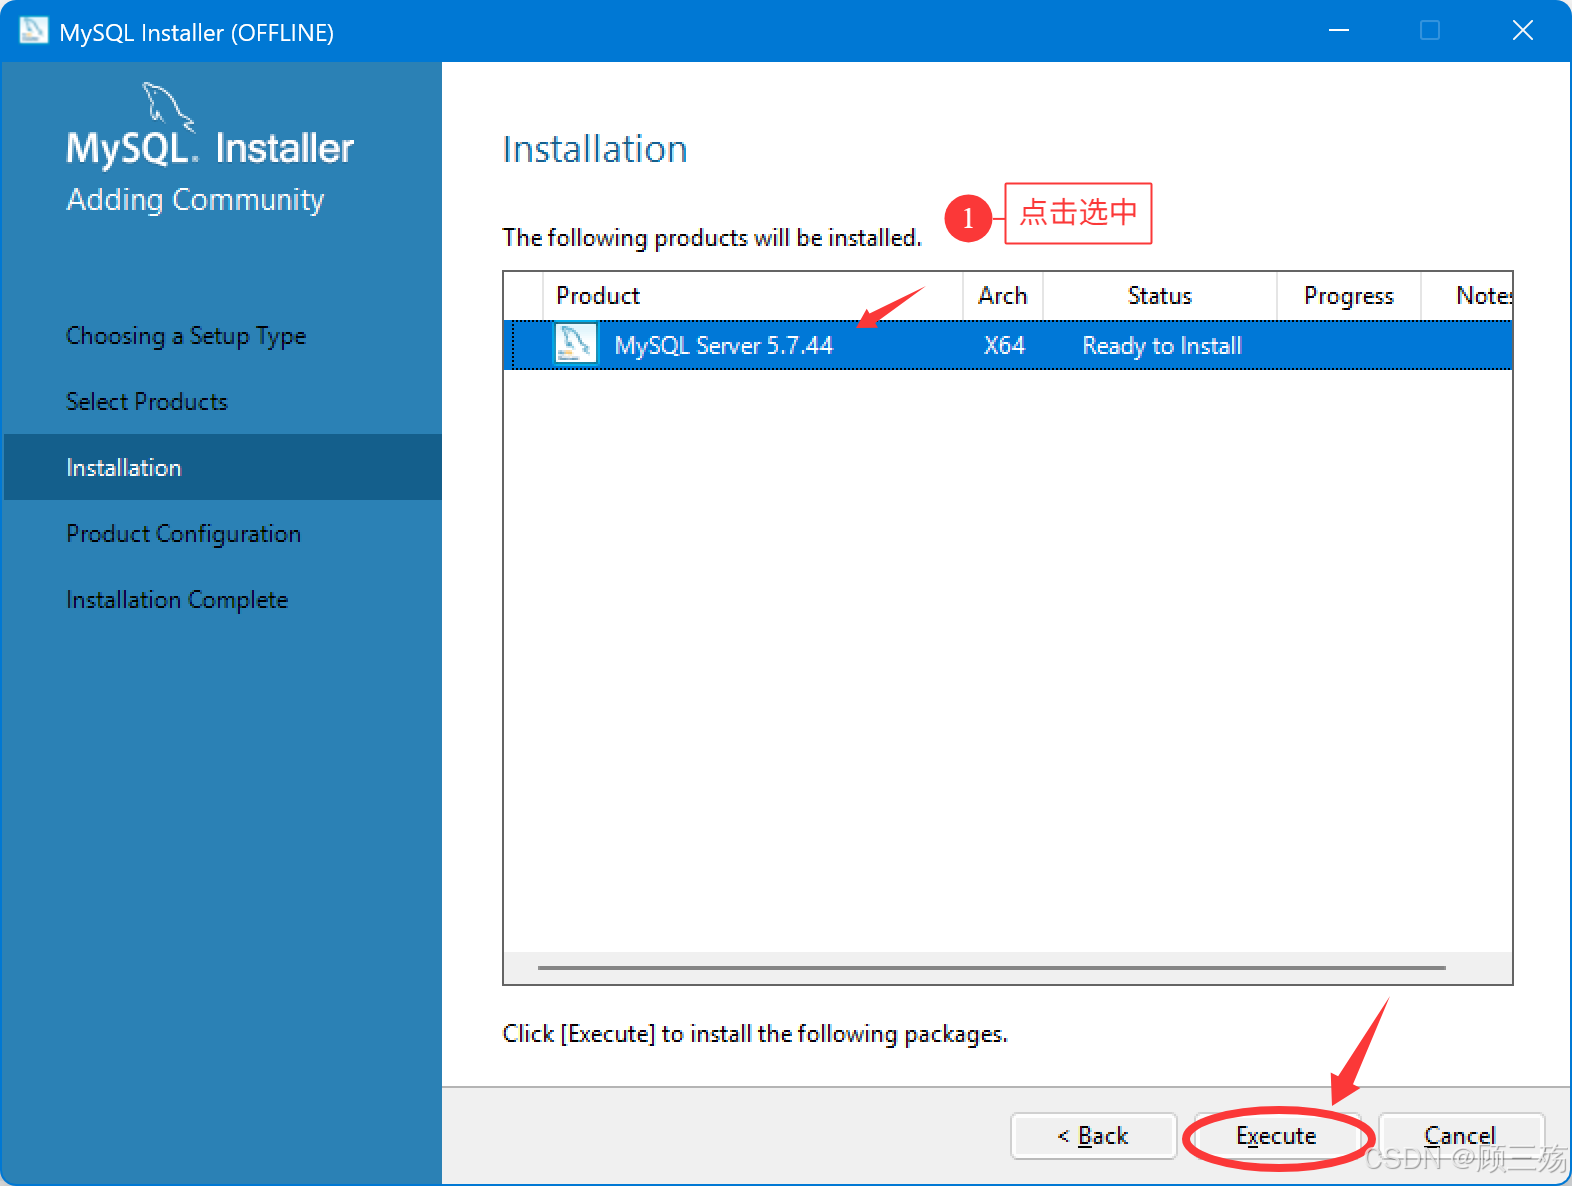Viewport: 1572px width, 1186px height.
Task: Go to Select Products step
Action: [x=147, y=402]
